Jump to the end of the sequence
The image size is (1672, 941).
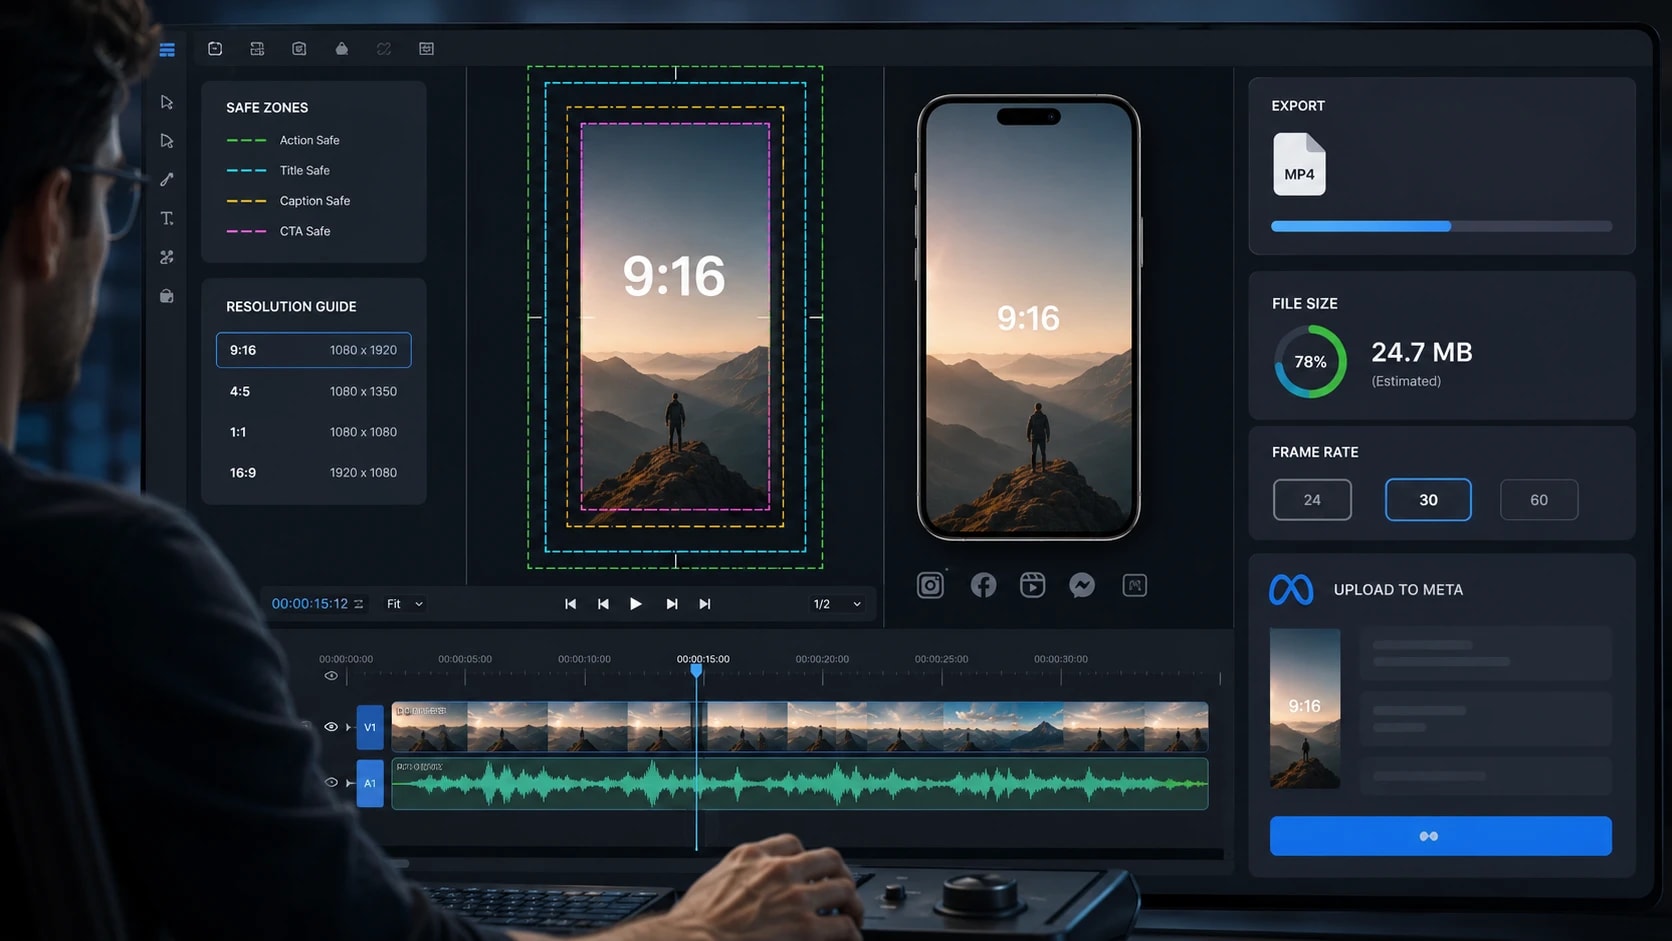coord(705,604)
